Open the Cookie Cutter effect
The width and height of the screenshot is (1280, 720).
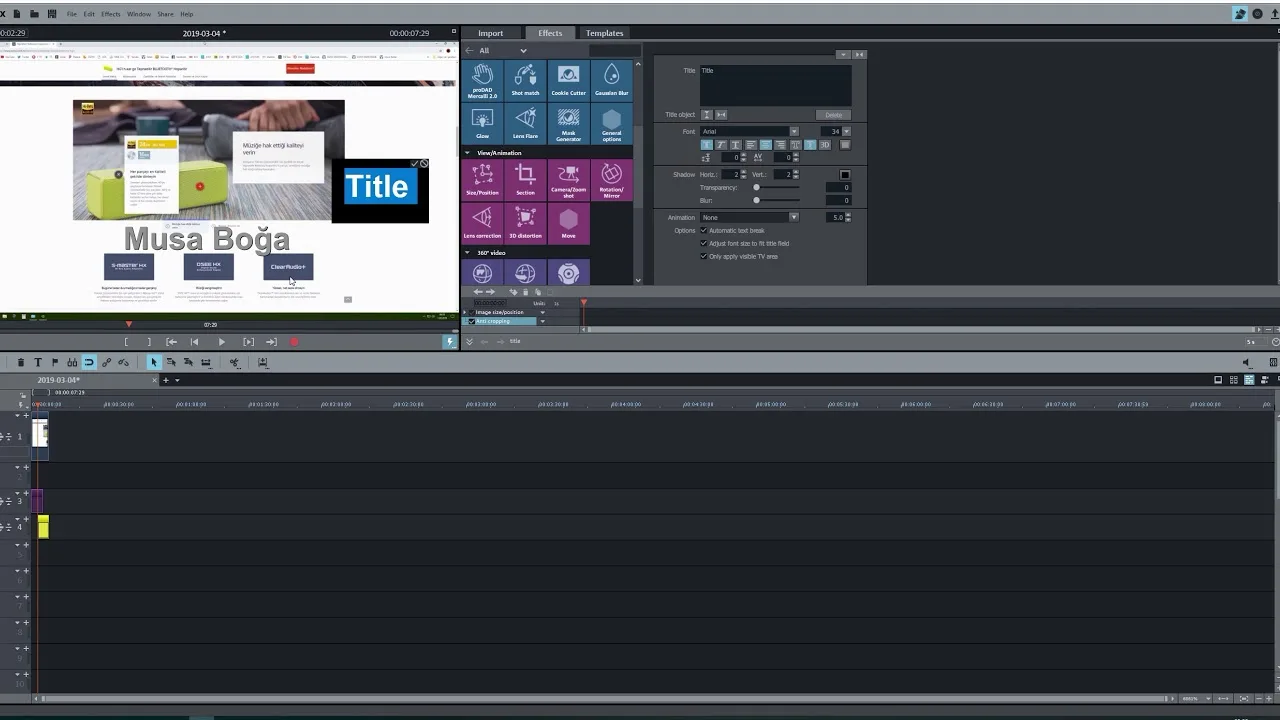568,80
